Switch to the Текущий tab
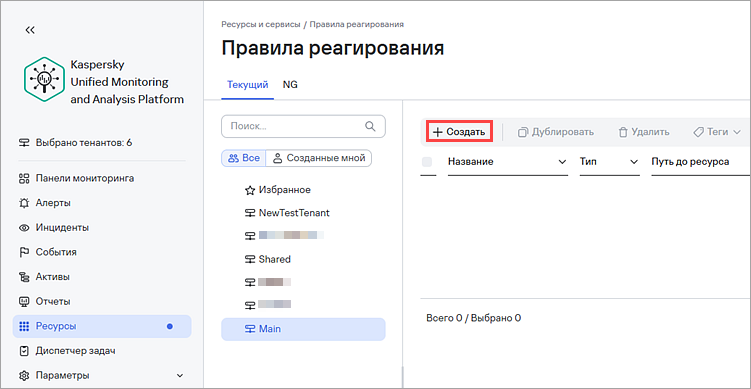This screenshot has width=751, height=389. pos(247,85)
